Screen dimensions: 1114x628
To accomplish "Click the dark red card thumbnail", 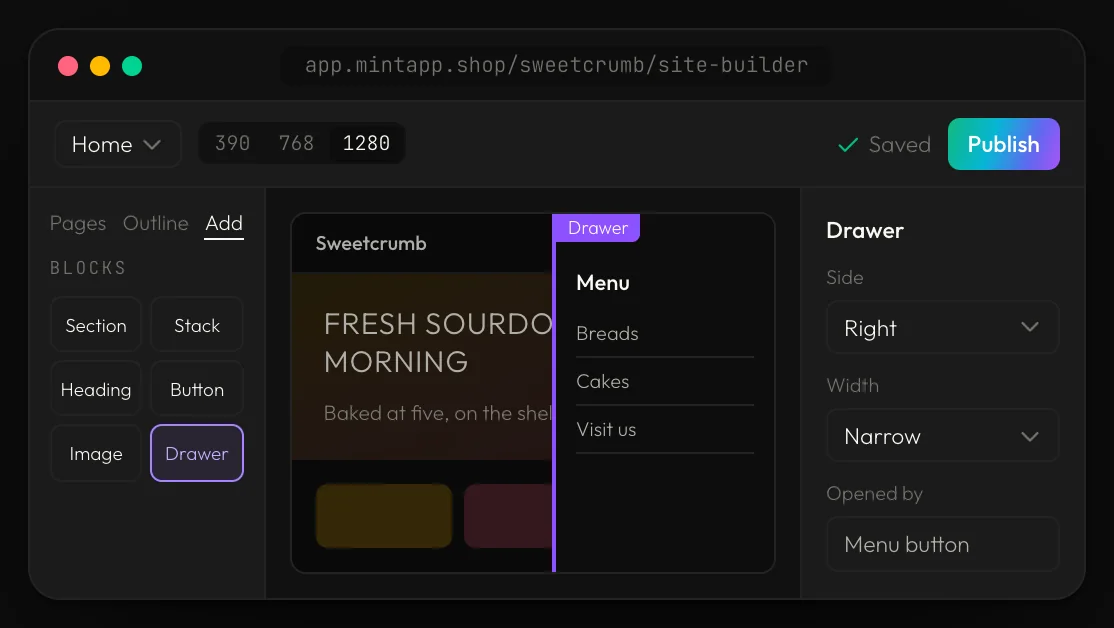I will tap(508, 516).
